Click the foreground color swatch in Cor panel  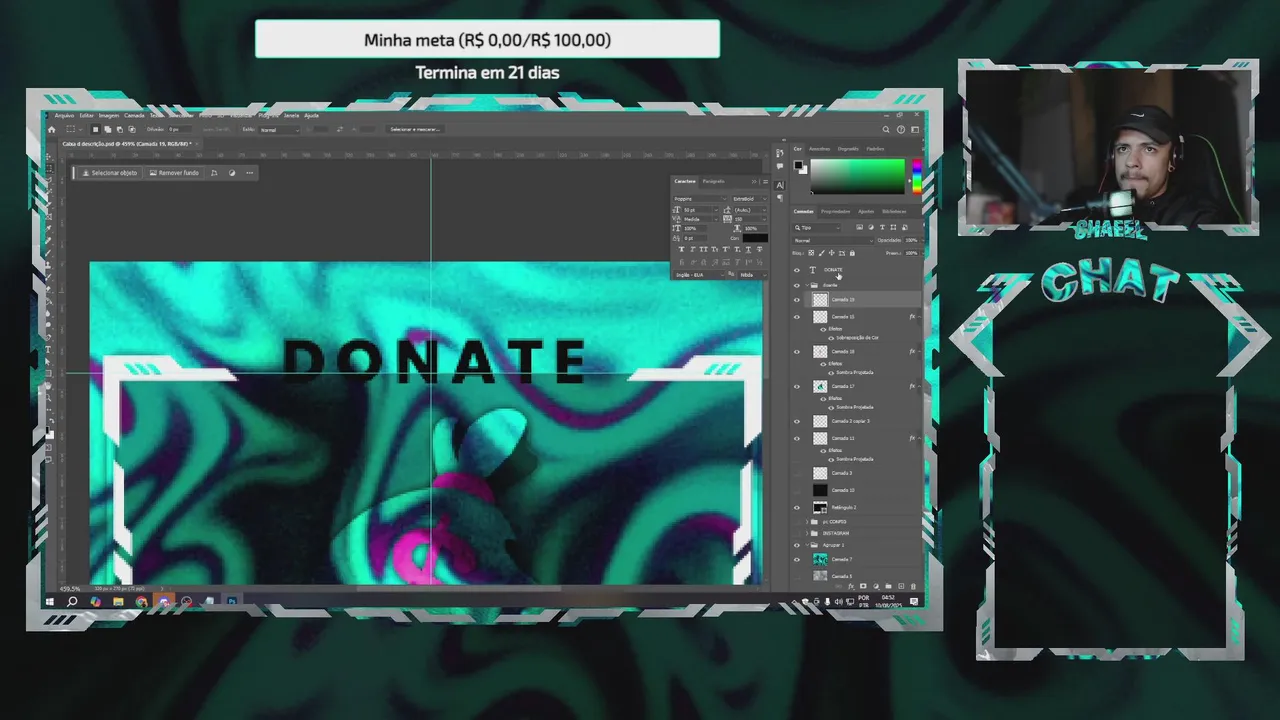pos(798,165)
